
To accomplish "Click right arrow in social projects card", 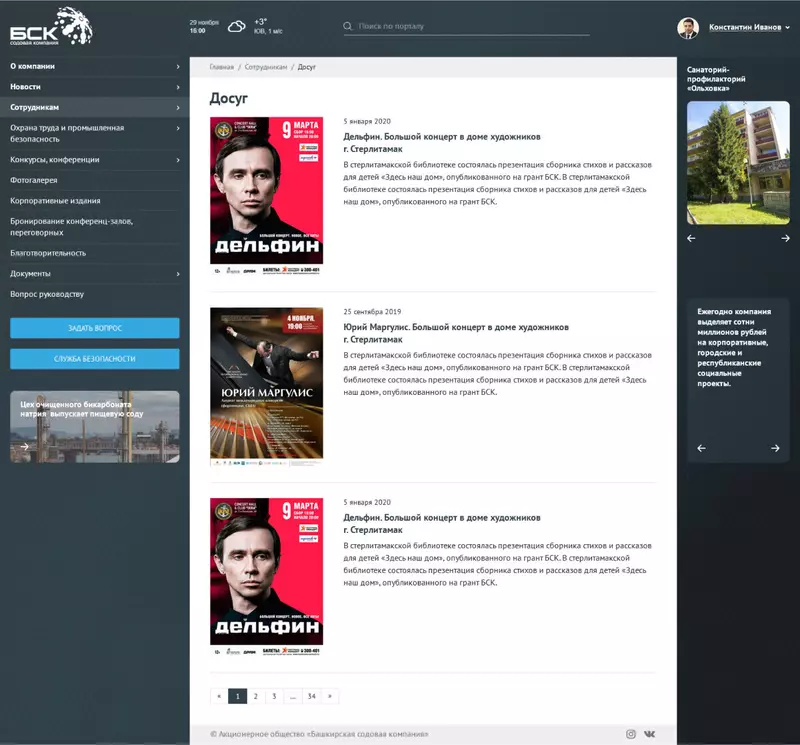I will [x=775, y=448].
